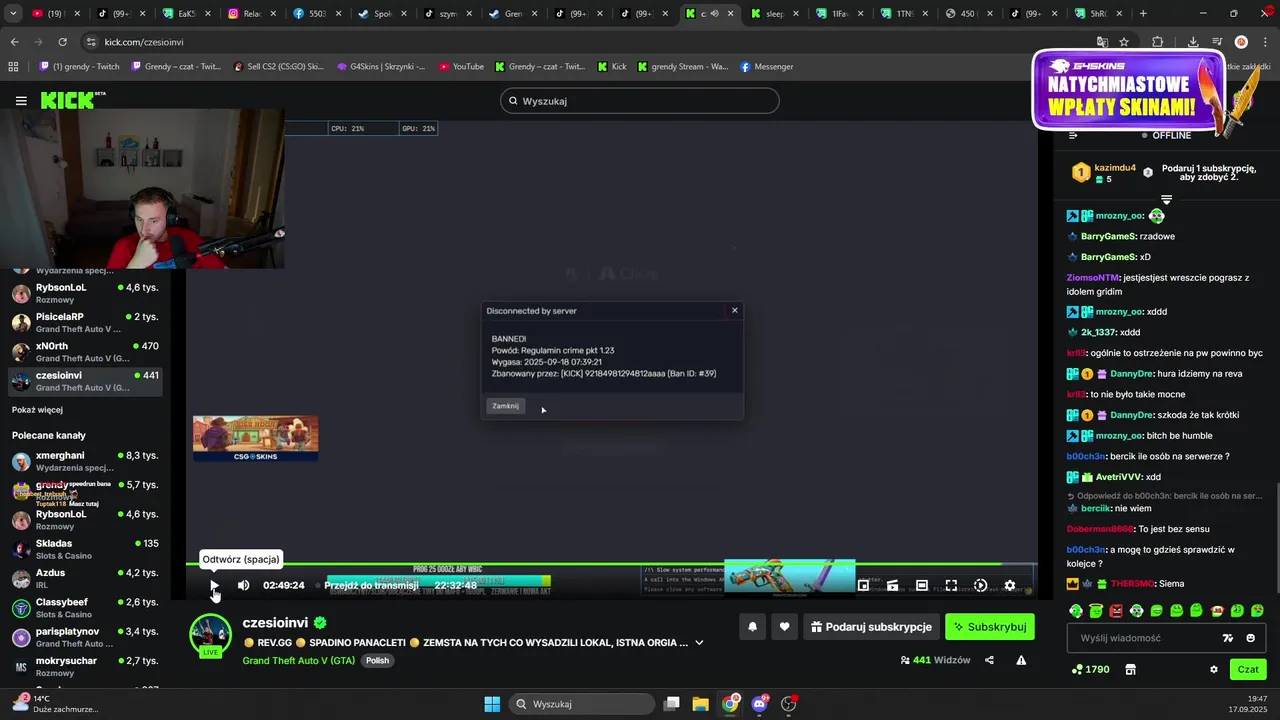Open video player settings gear

pos(1010,585)
